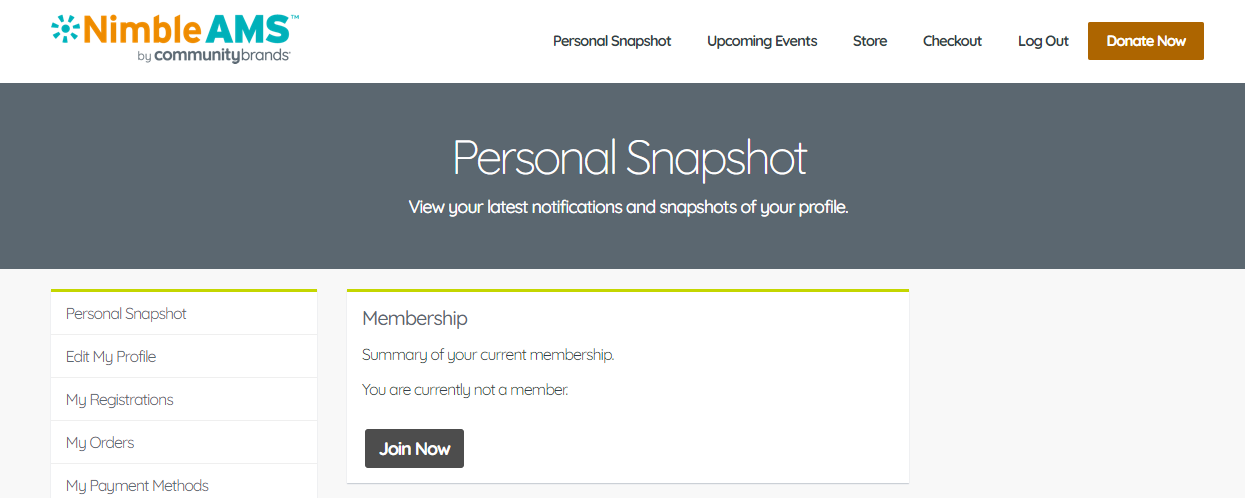The image size is (1245, 498).
Task: View My Orders in the sidebar
Action: click(100, 443)
